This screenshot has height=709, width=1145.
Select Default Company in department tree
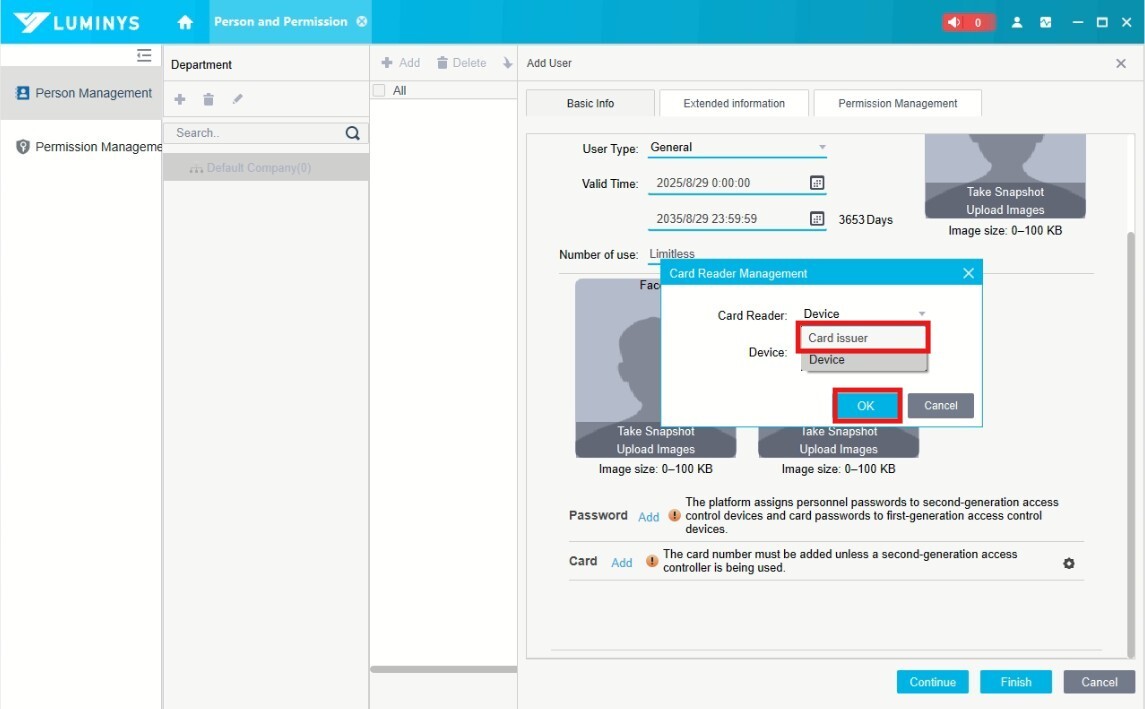(x=258, y=168)
